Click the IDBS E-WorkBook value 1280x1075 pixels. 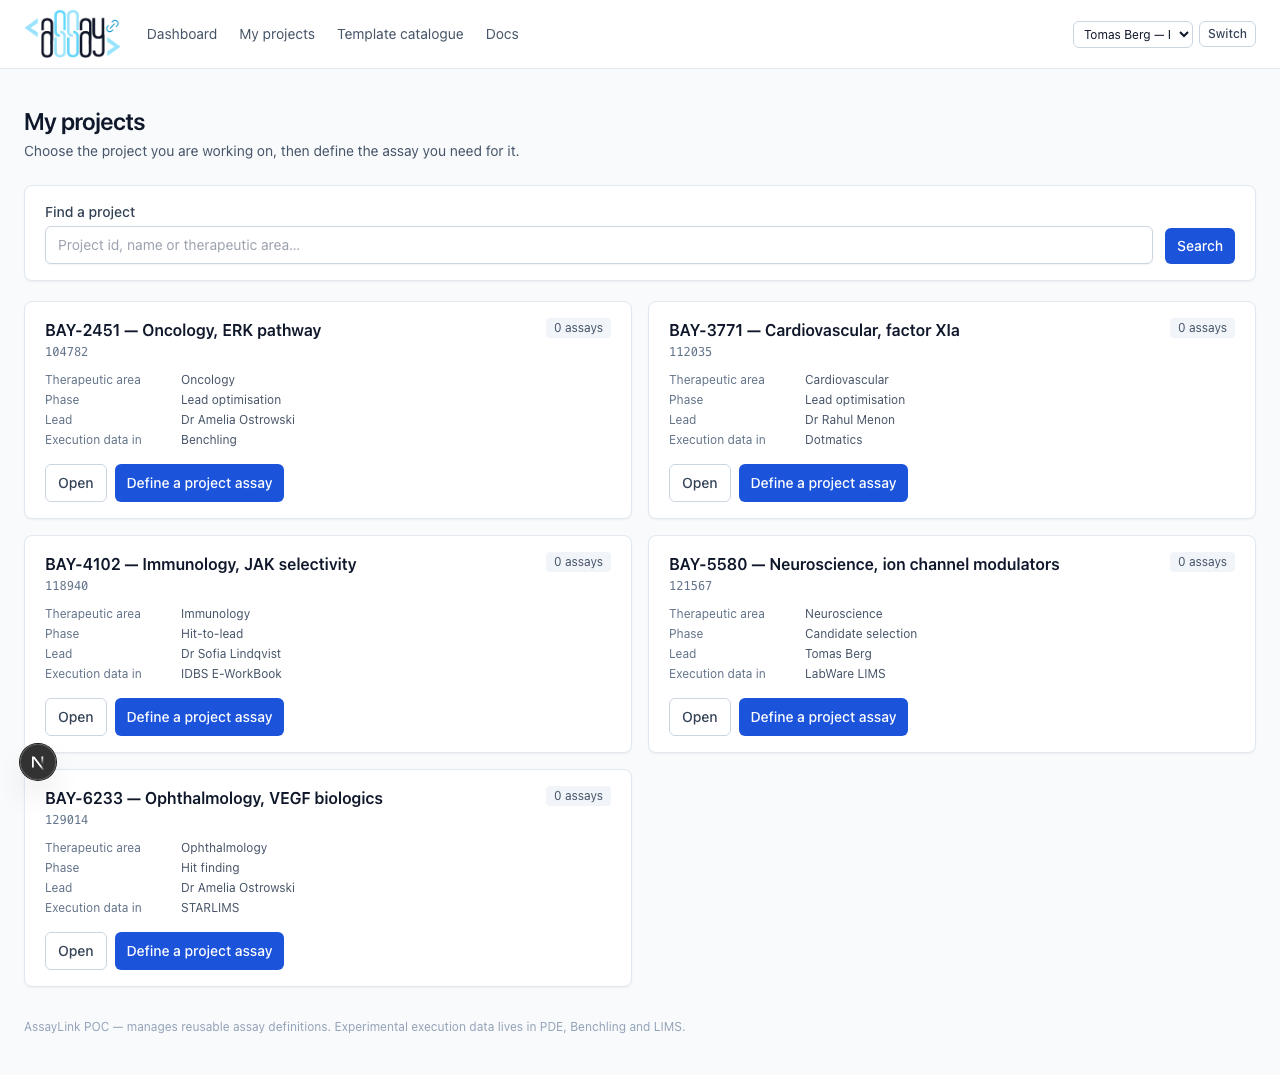pyautogui.click(x=231, y=674)
